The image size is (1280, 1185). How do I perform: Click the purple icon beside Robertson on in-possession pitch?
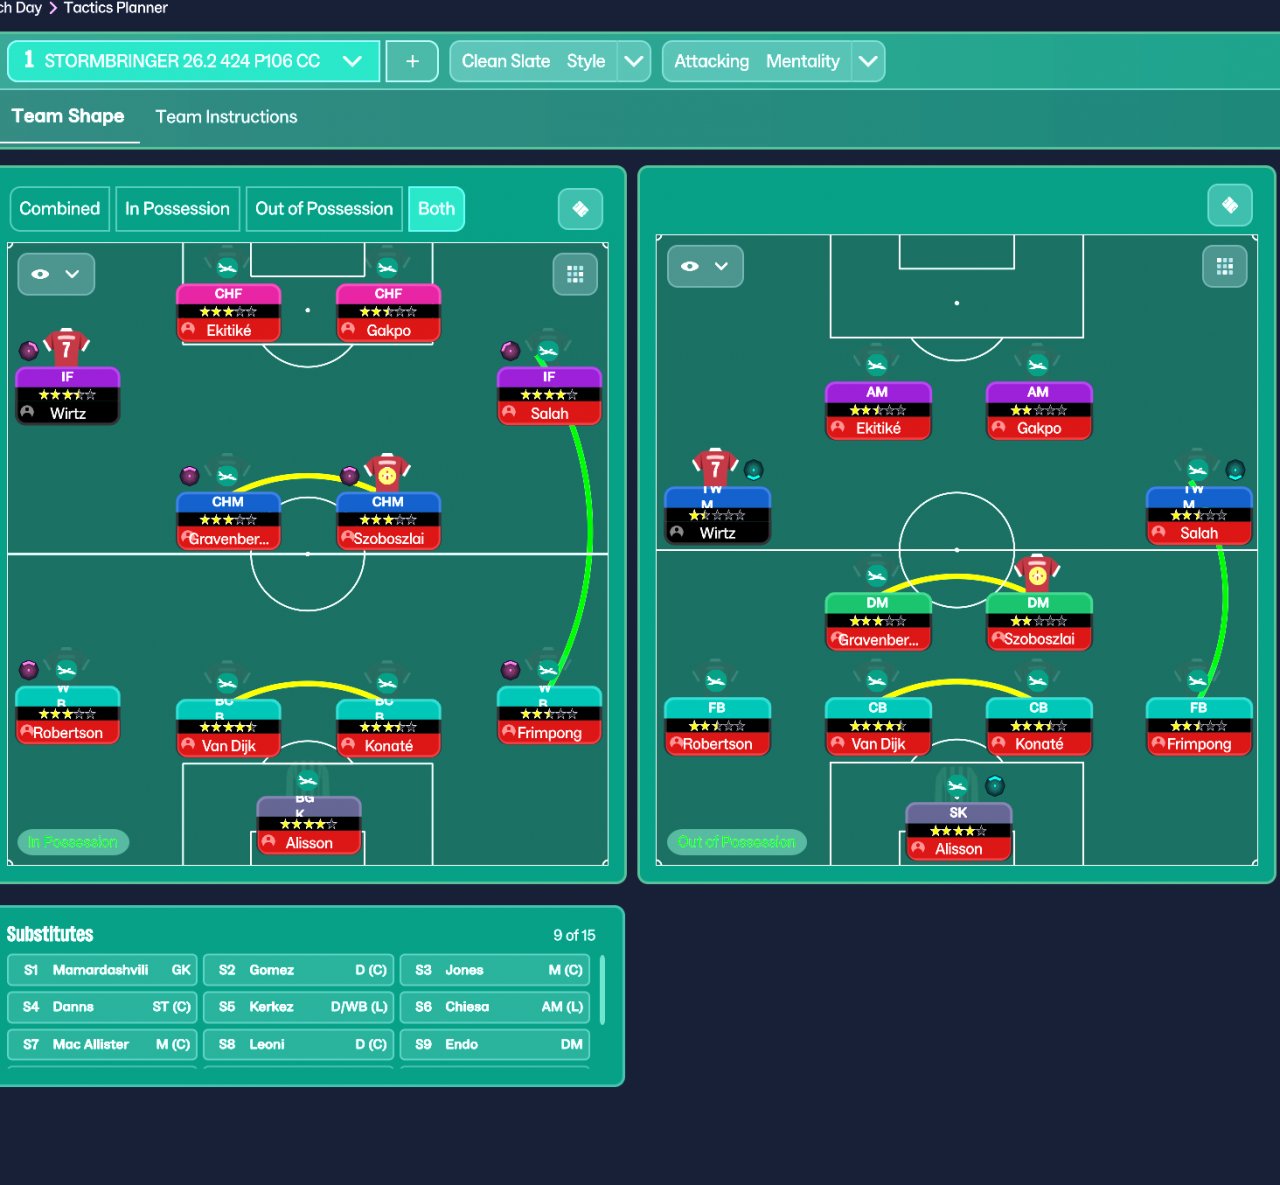click(x=29, y=669)
